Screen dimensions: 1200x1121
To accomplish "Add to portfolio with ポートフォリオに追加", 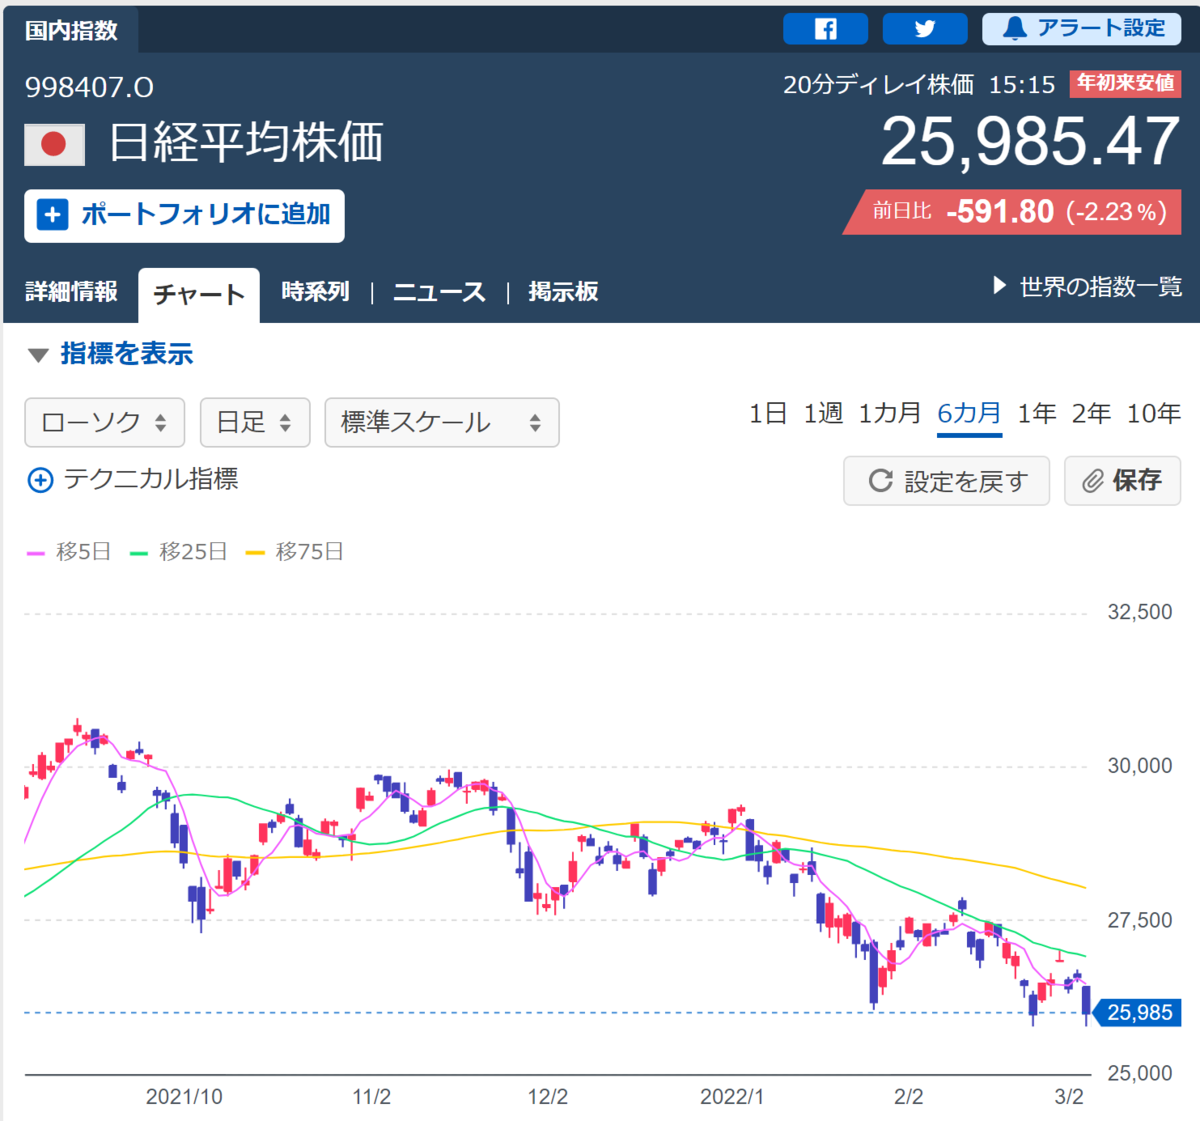I will pyautogui.click(x=184, y=215).
